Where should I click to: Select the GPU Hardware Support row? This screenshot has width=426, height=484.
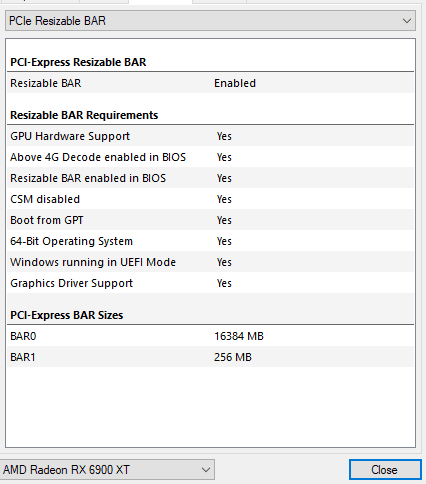click(x=210, y=136)
